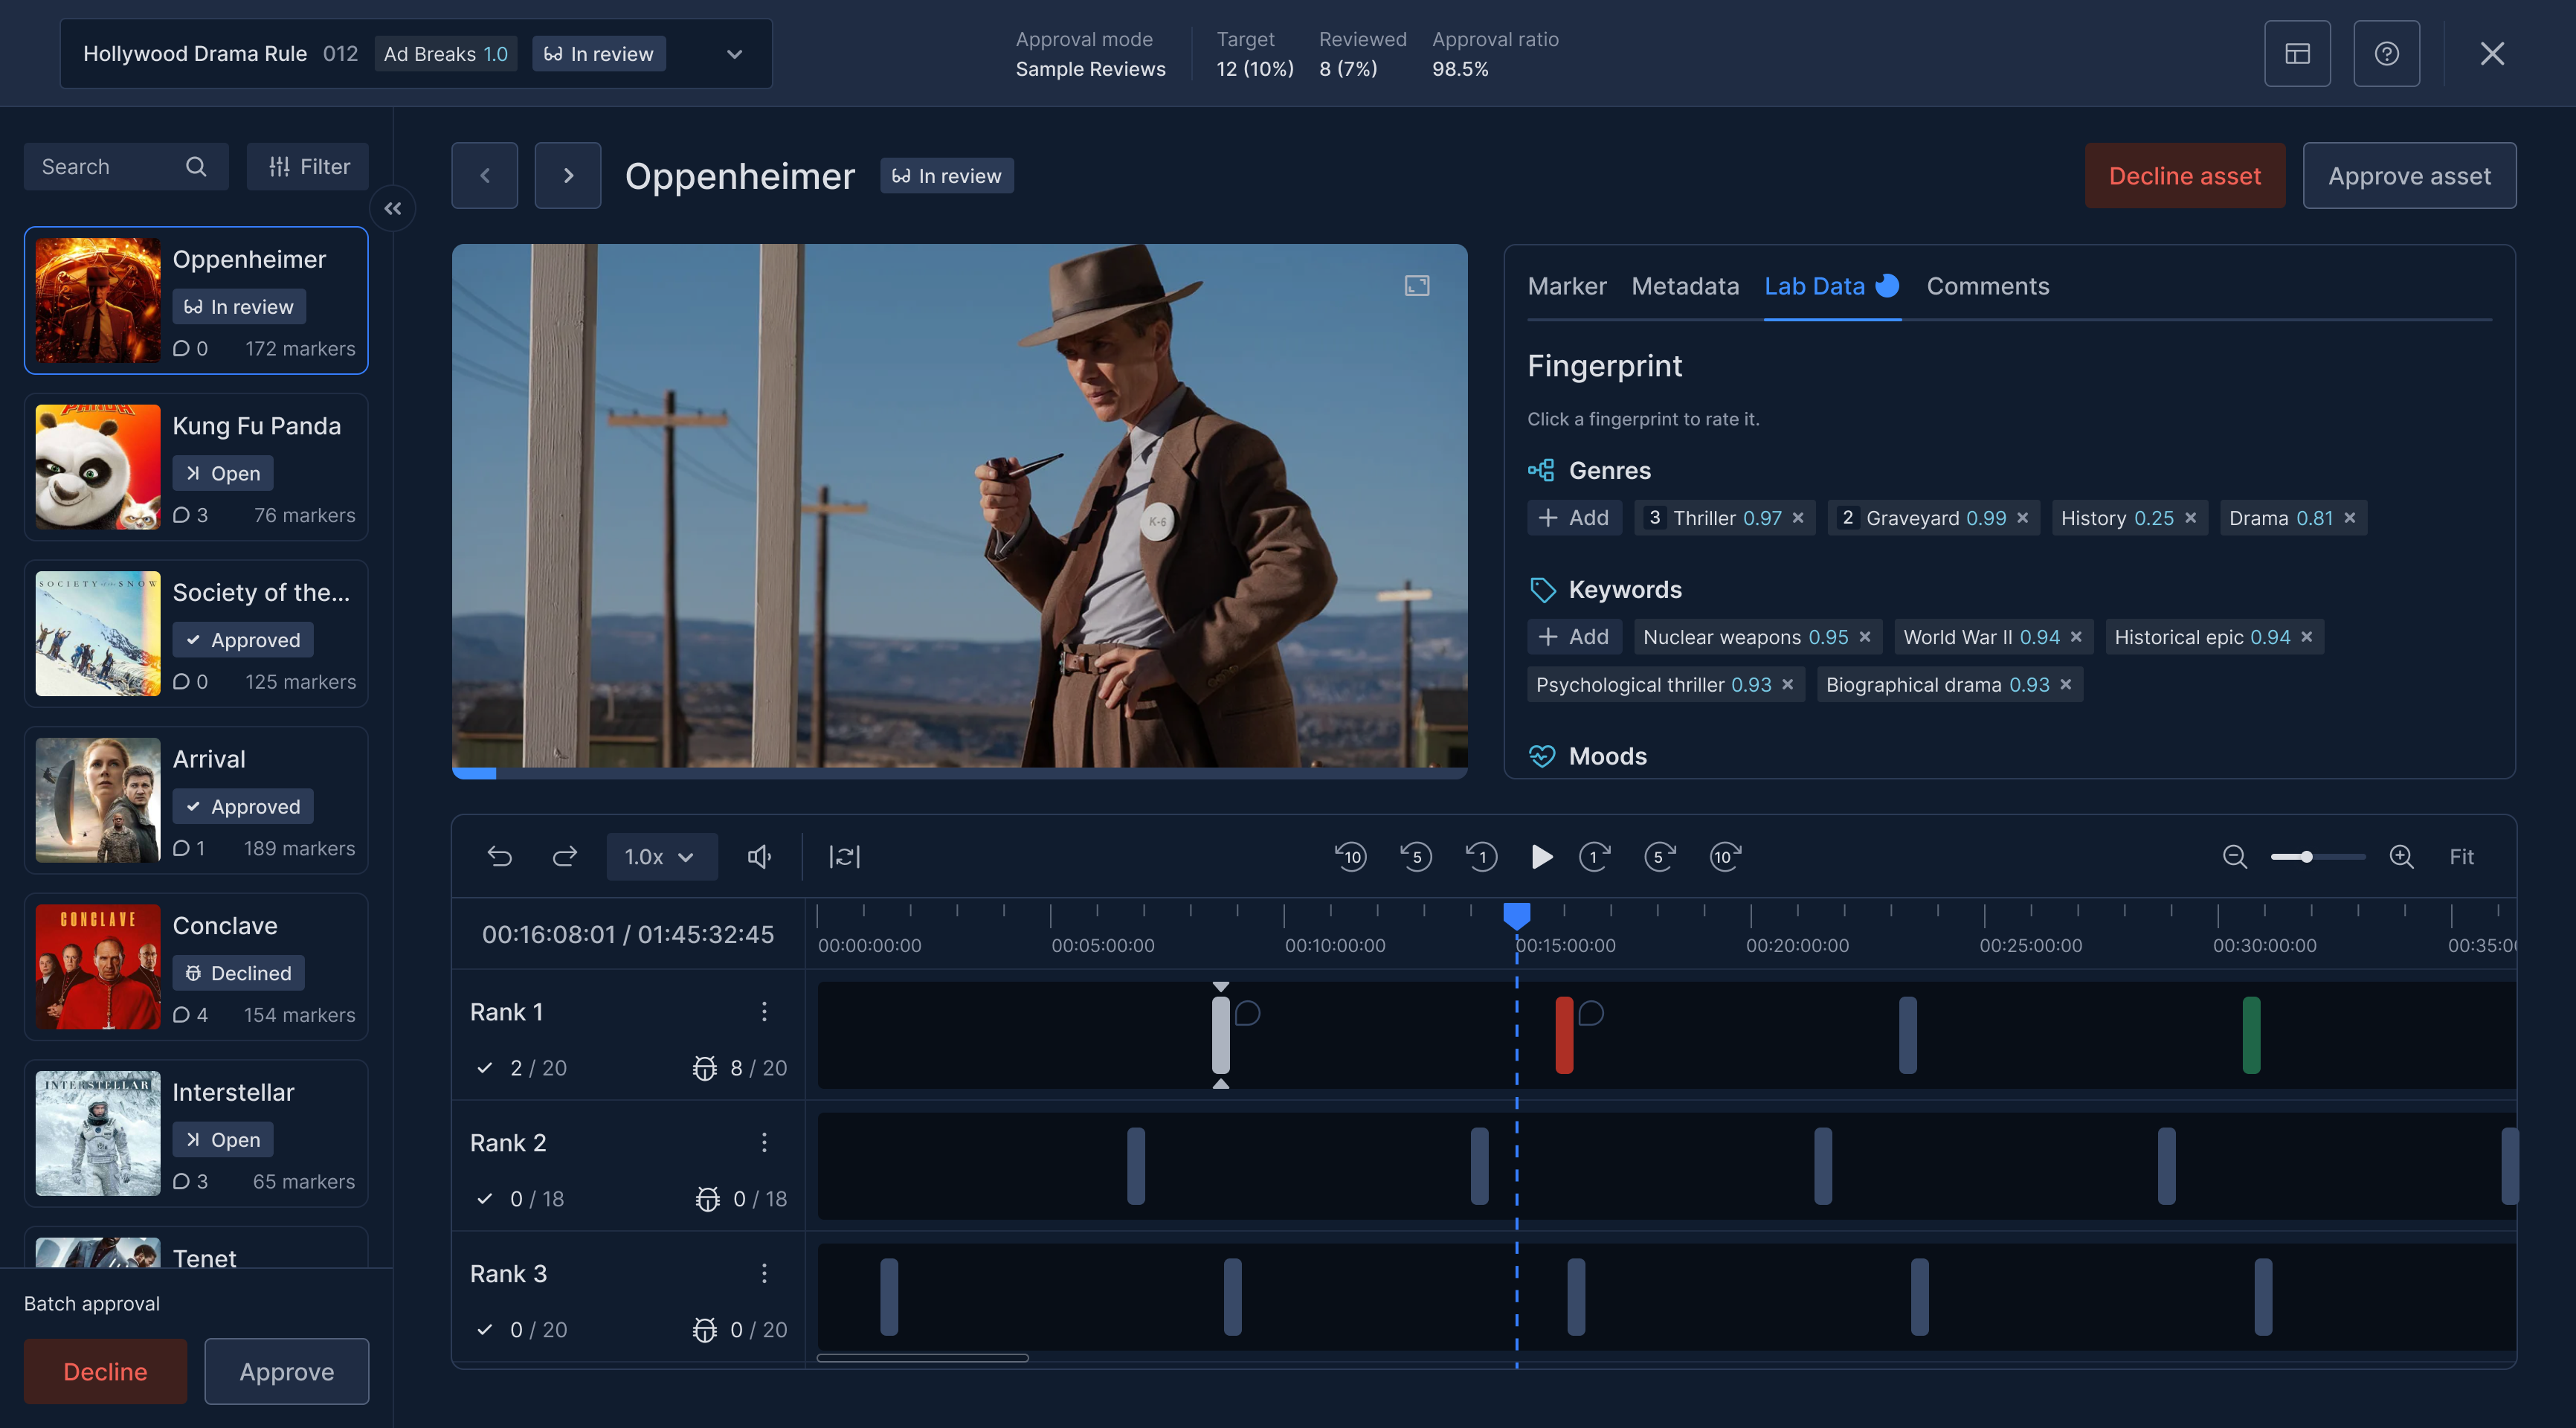The image size is (2576, 1428).
Task: Collapse the asset list sidebar
Action: 393,208
